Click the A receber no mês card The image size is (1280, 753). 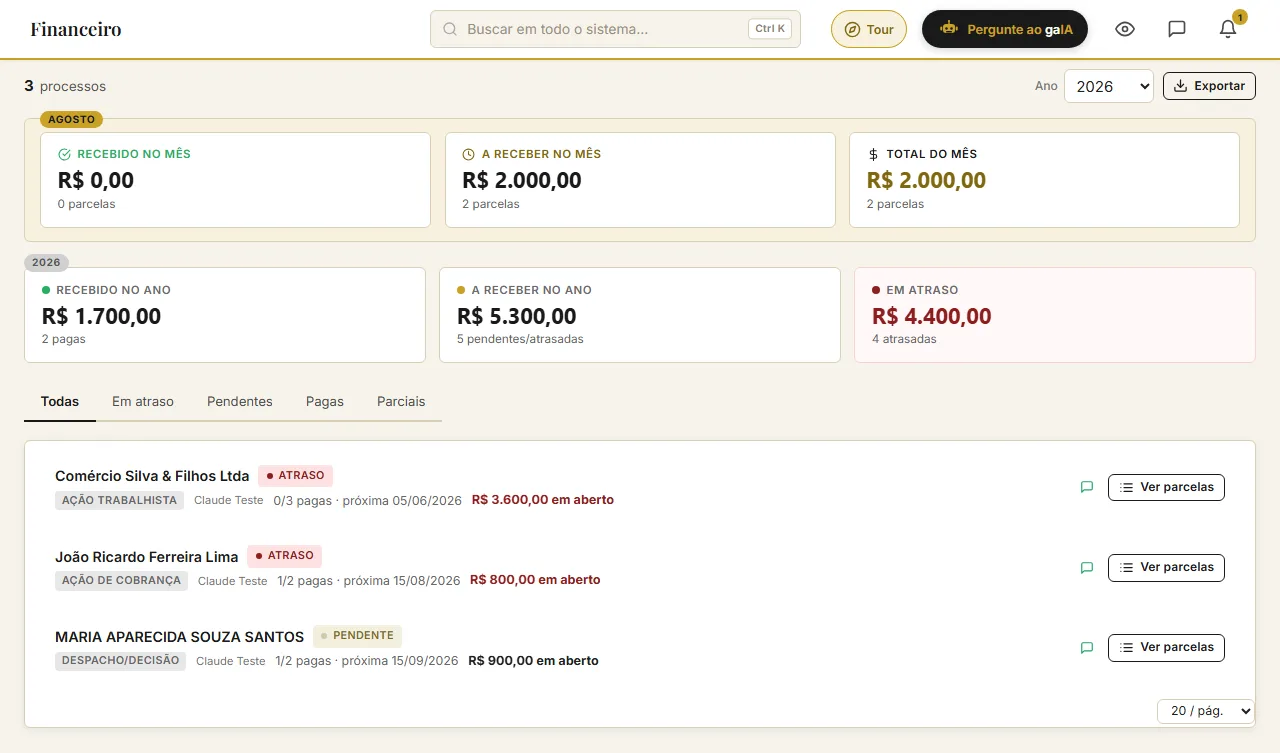pyautogui.click(x=640, y=180)
